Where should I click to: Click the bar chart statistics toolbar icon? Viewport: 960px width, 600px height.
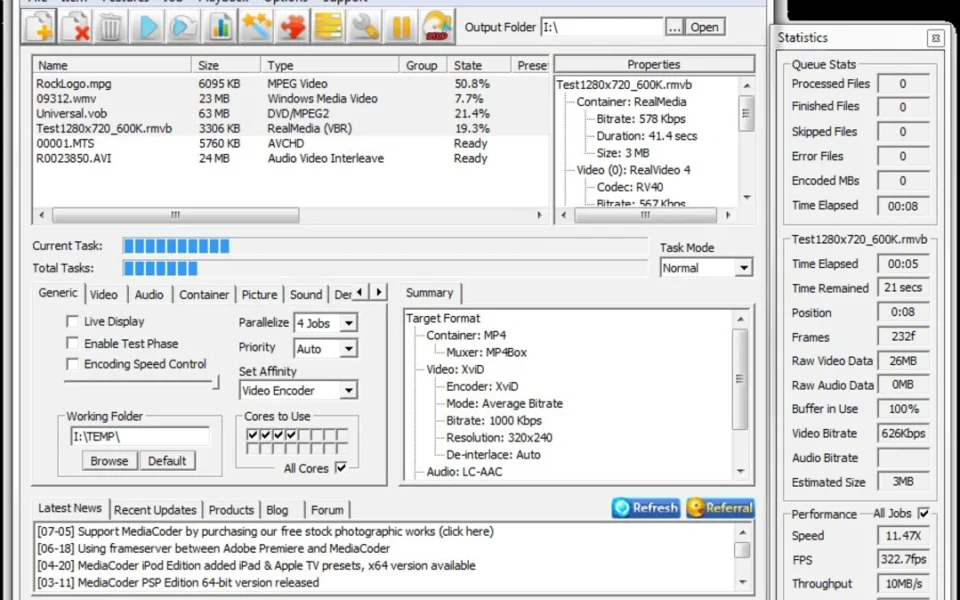219,27
